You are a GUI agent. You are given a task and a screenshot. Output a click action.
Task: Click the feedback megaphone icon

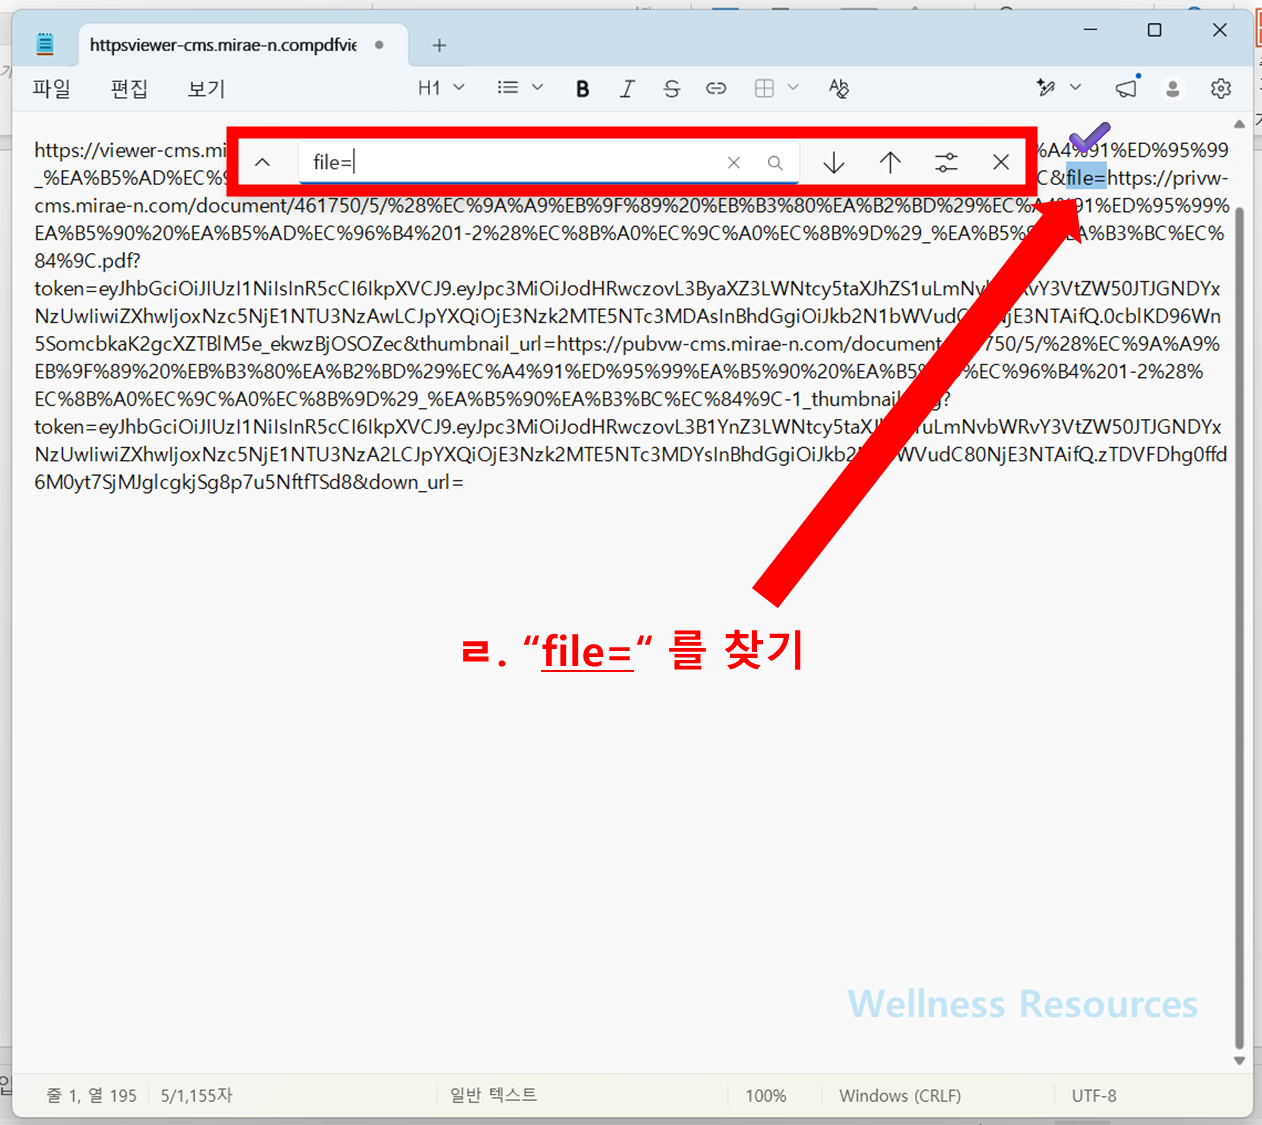1127,88
